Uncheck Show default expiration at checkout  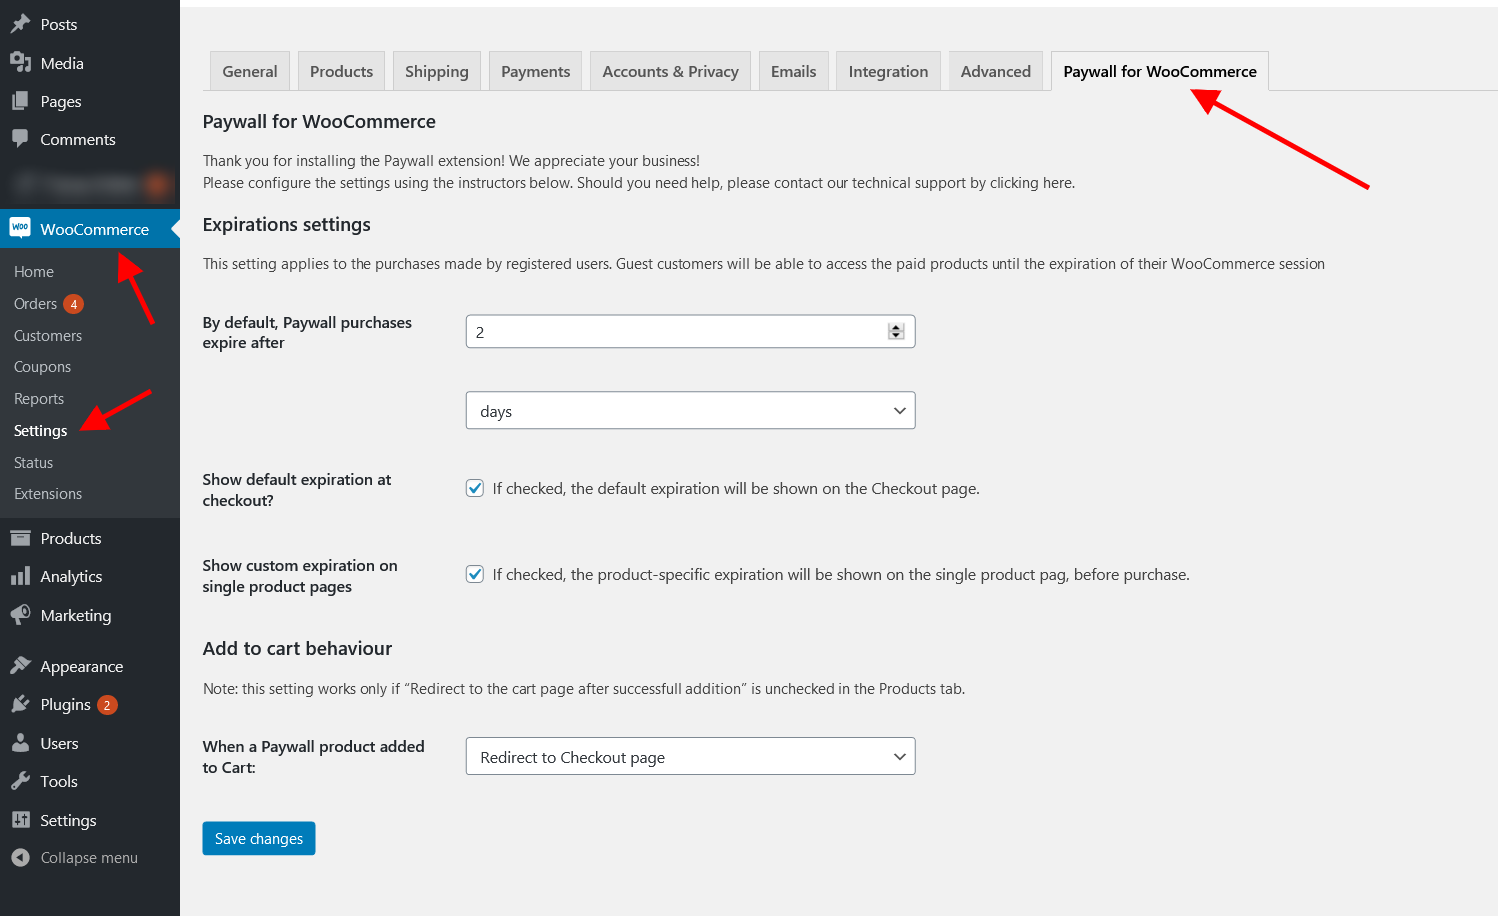pos(475,489)
